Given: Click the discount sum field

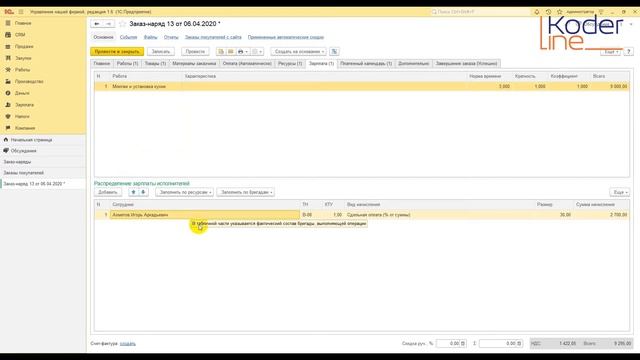Looking at the screenshot, I should pyautogui.click(x=500, y=344).
